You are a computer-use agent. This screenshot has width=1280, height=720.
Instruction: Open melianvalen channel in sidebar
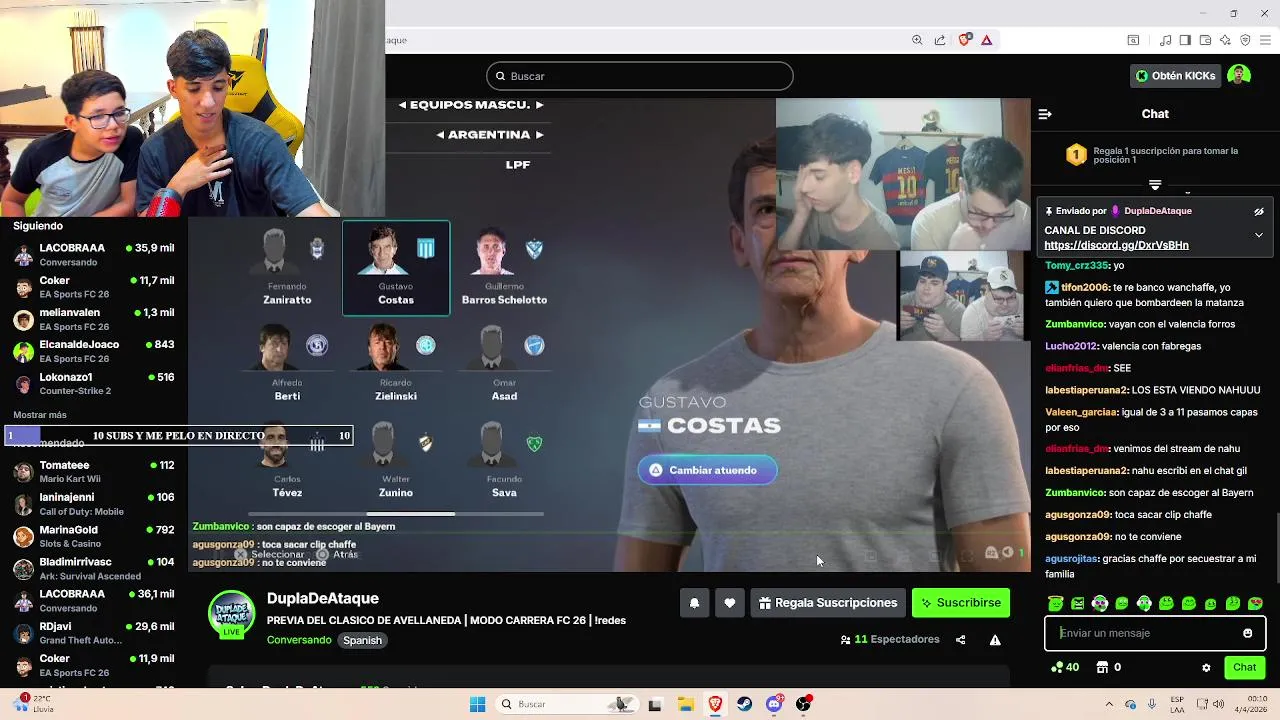point(94,319)
